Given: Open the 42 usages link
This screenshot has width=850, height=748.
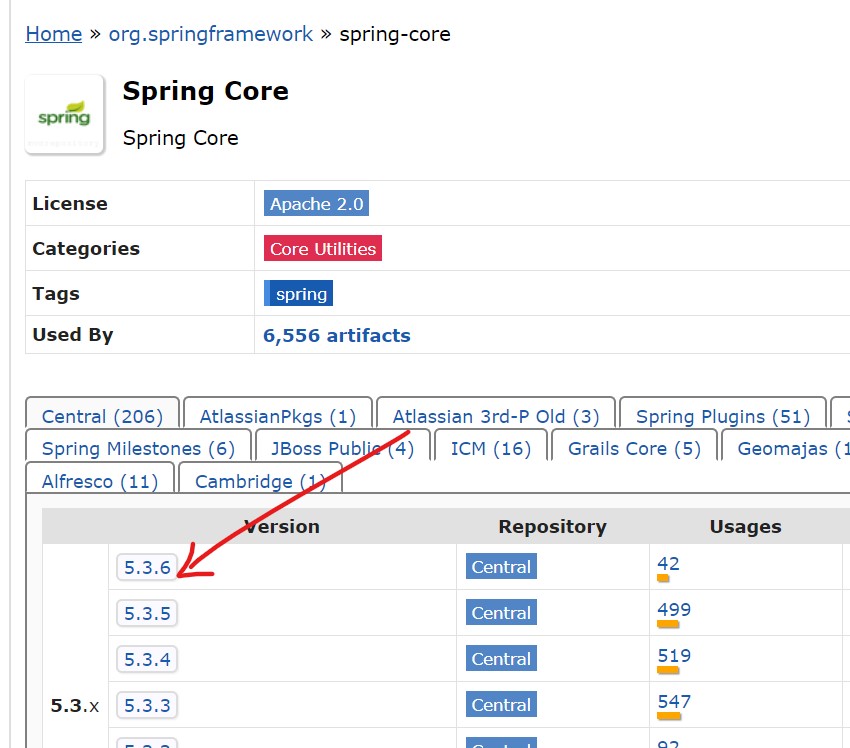Looking at the screenshot, I should [668, 564].
